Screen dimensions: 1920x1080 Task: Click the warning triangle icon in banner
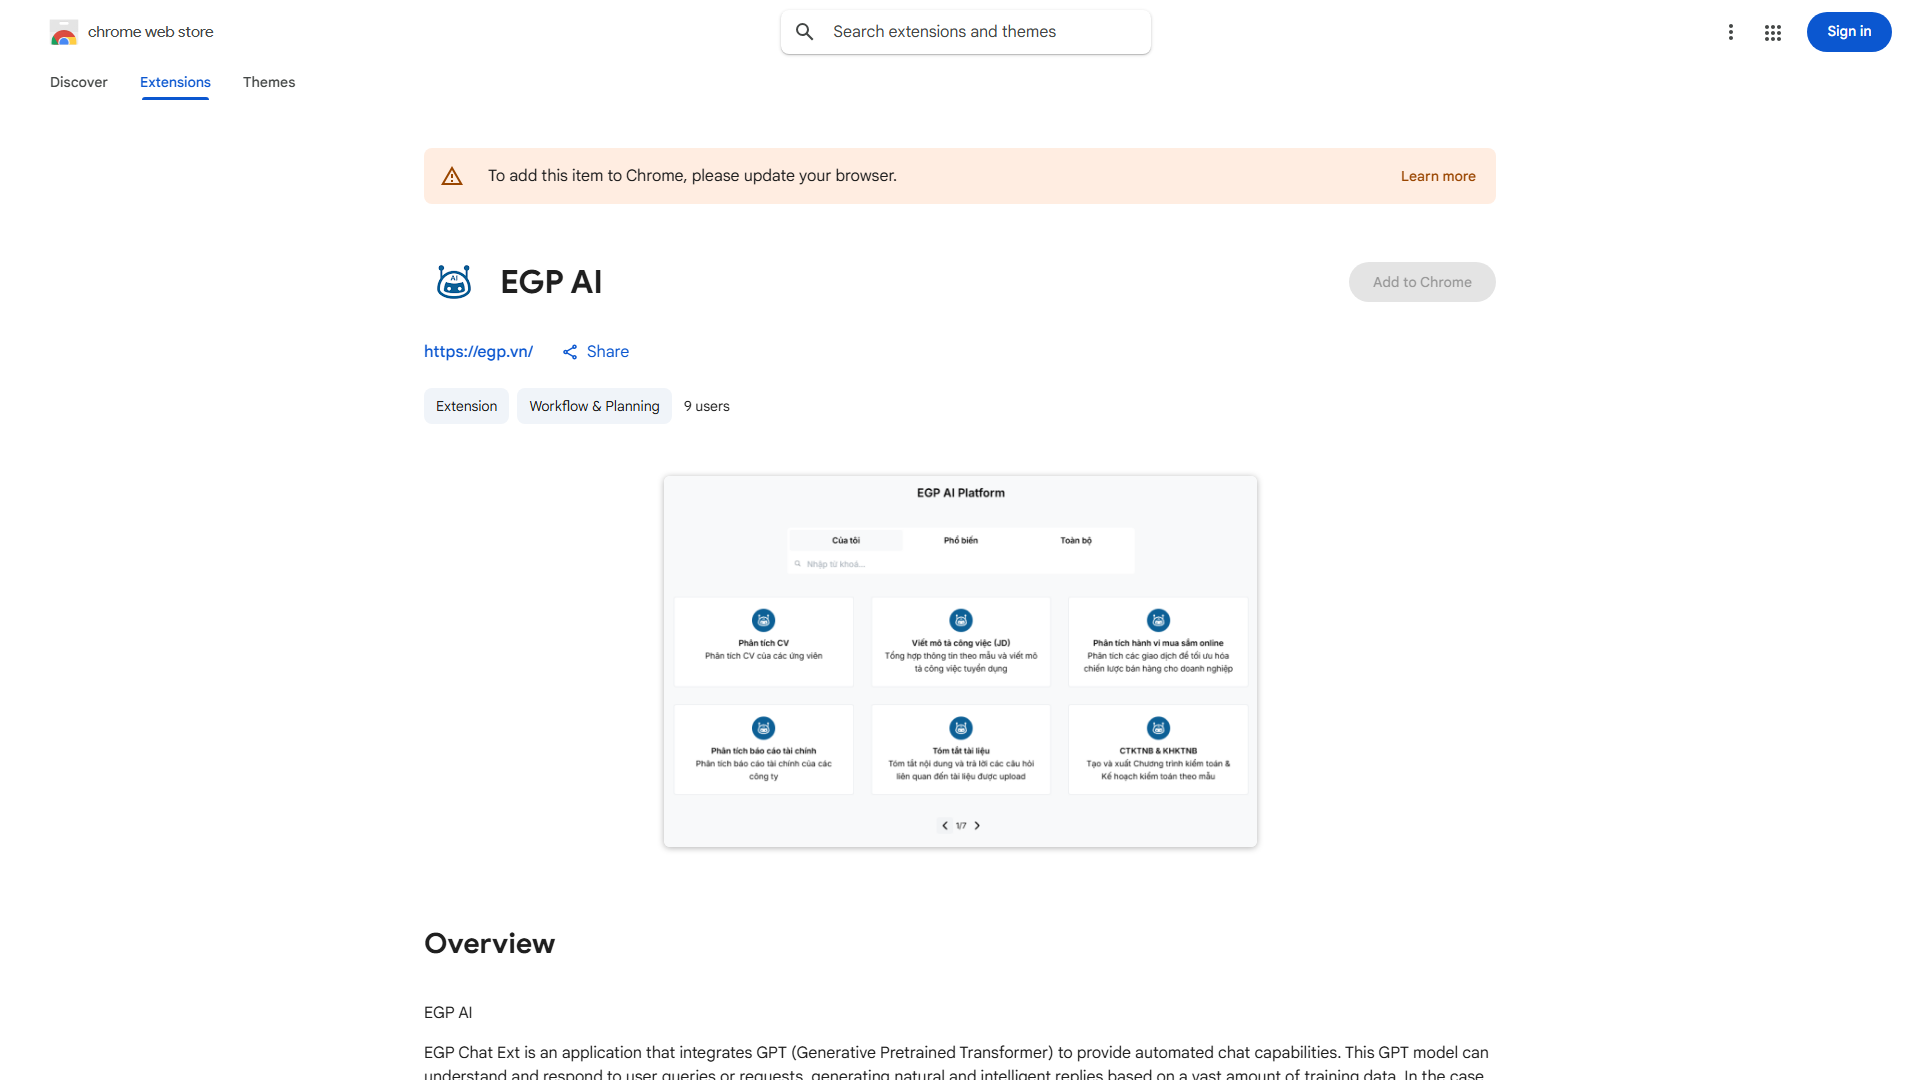452,176
